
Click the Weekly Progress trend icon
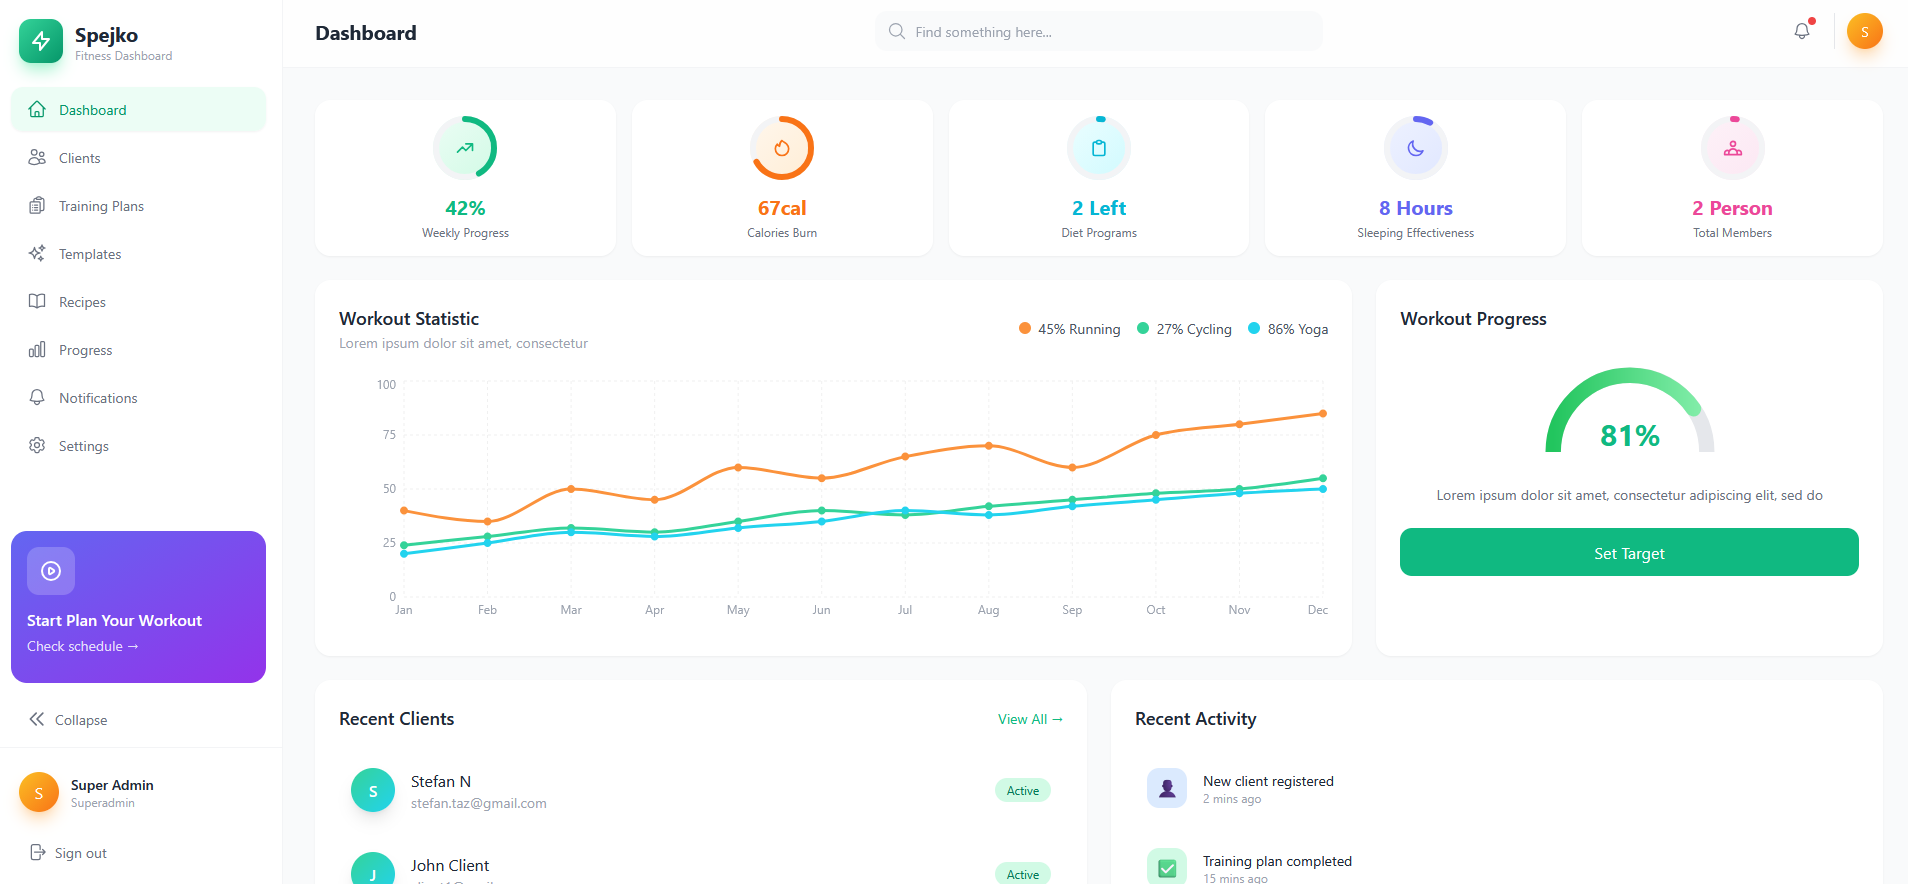pos(465,148)
